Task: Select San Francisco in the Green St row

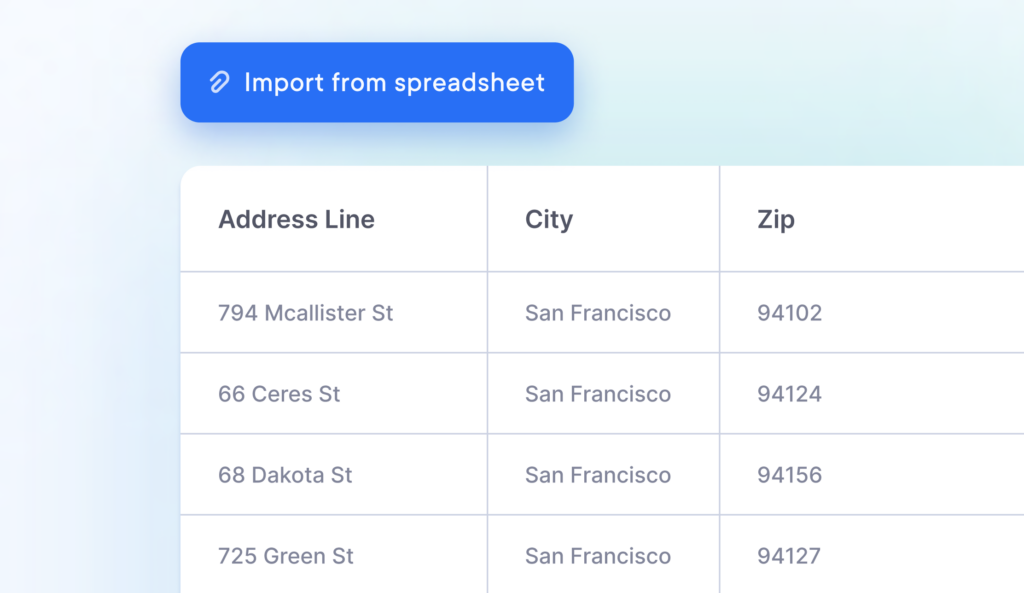Action: coord(598,556)
